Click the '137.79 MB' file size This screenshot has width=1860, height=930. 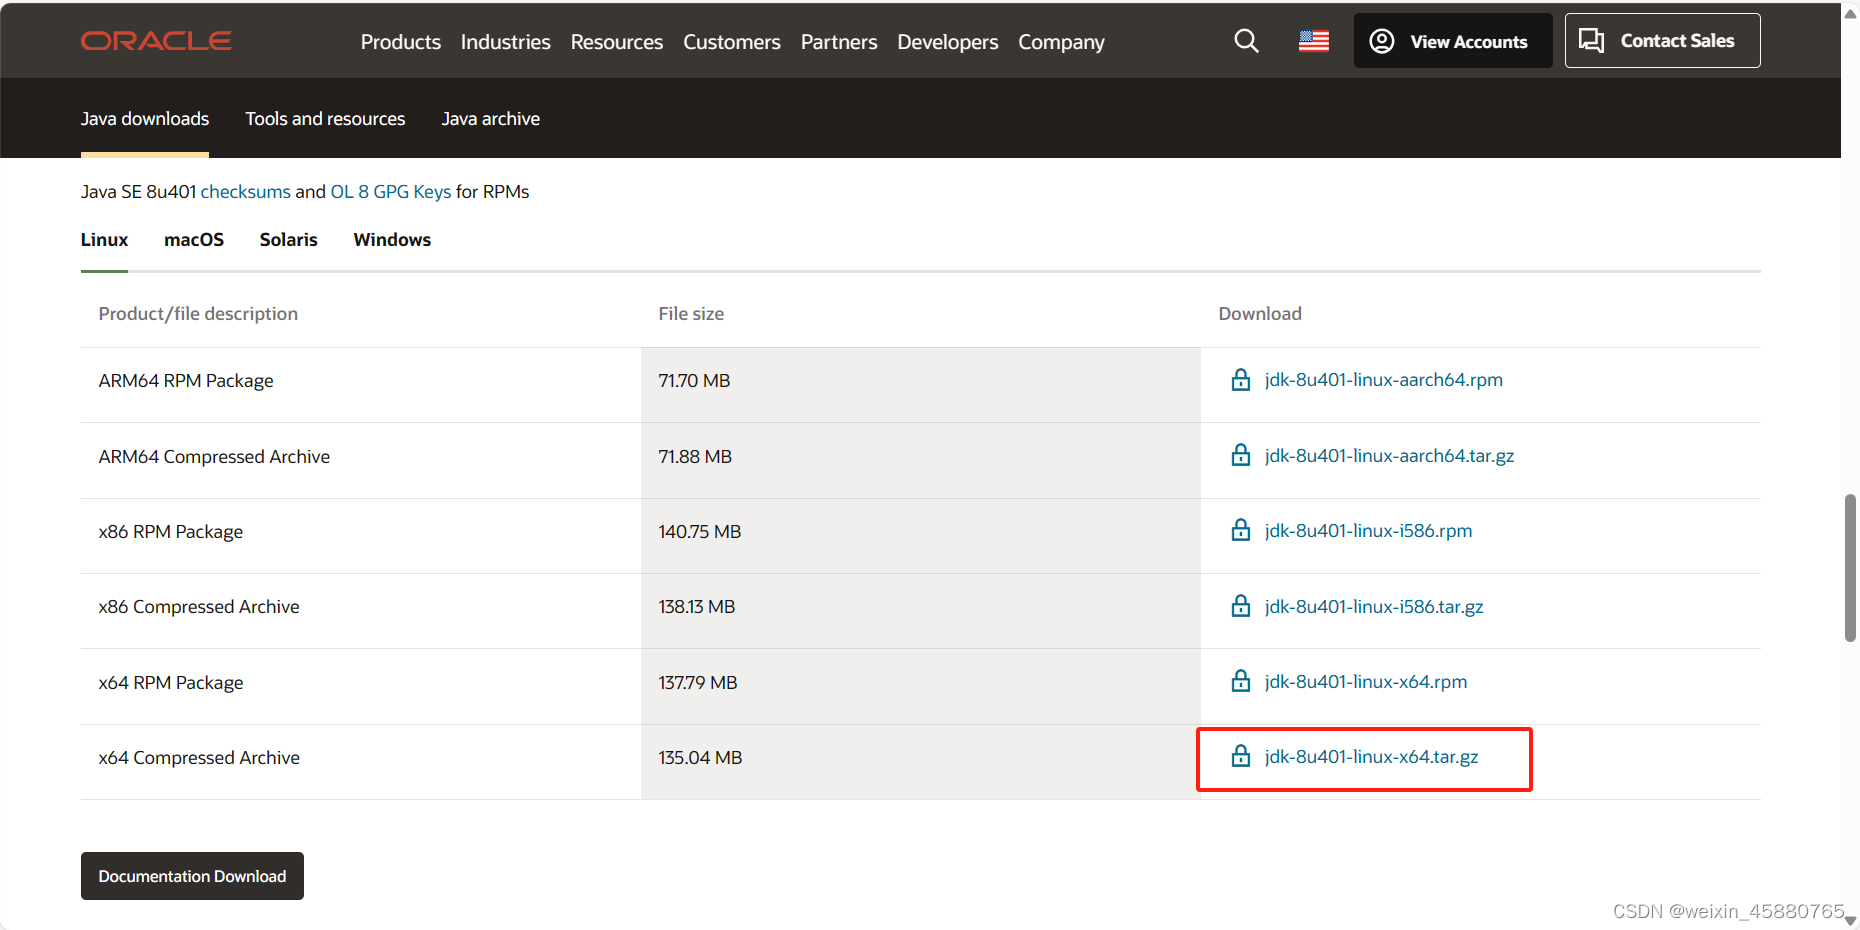(x=698, y=683)
